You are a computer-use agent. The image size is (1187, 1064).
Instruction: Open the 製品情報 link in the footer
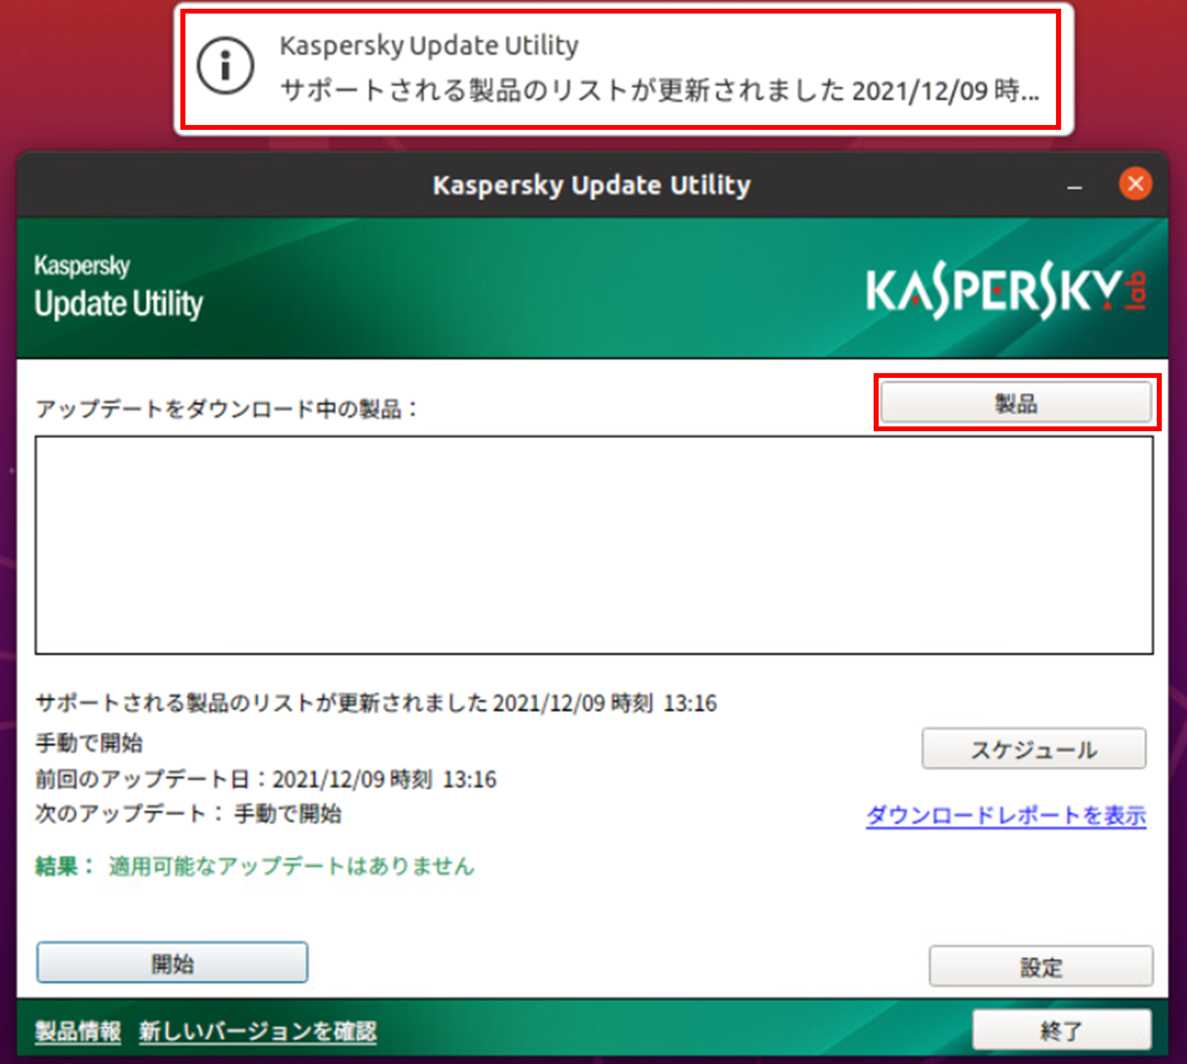point(78,1031)
